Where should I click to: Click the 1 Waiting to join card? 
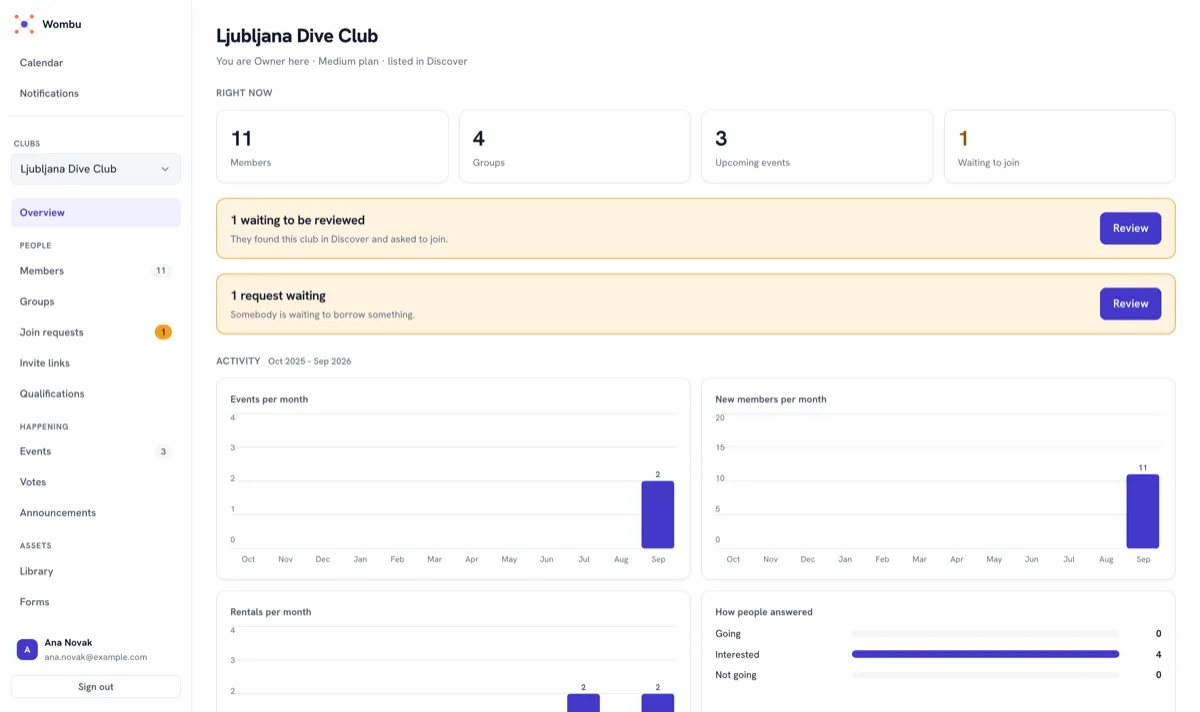tap(1059, 146)
